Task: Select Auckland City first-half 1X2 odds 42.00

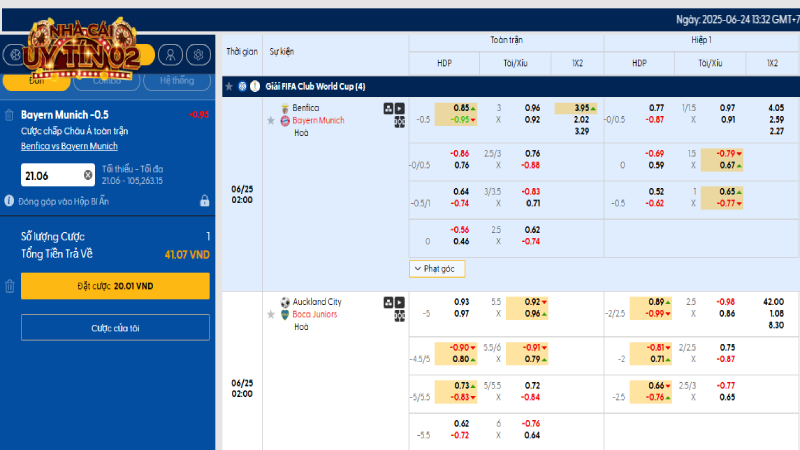Action: [773, 302]
